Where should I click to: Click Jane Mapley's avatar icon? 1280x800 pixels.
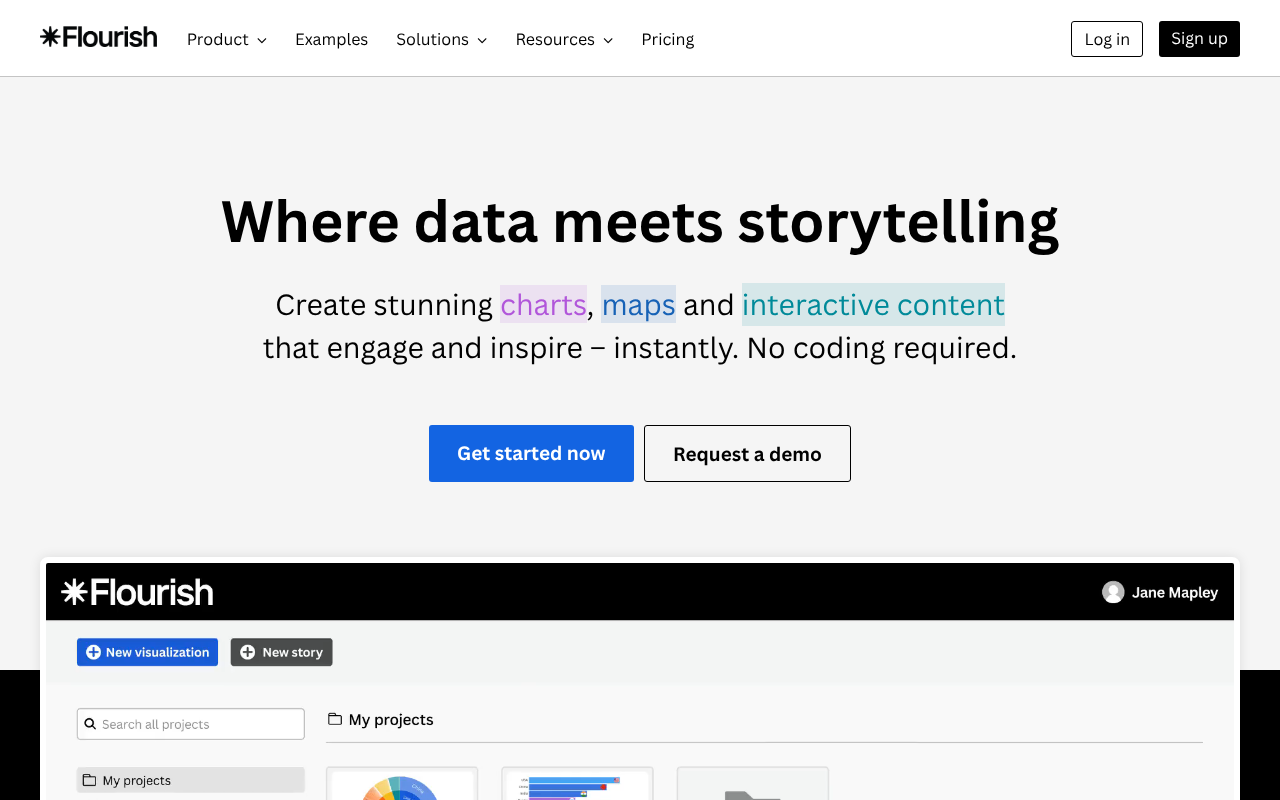(x=1113, y=592)
